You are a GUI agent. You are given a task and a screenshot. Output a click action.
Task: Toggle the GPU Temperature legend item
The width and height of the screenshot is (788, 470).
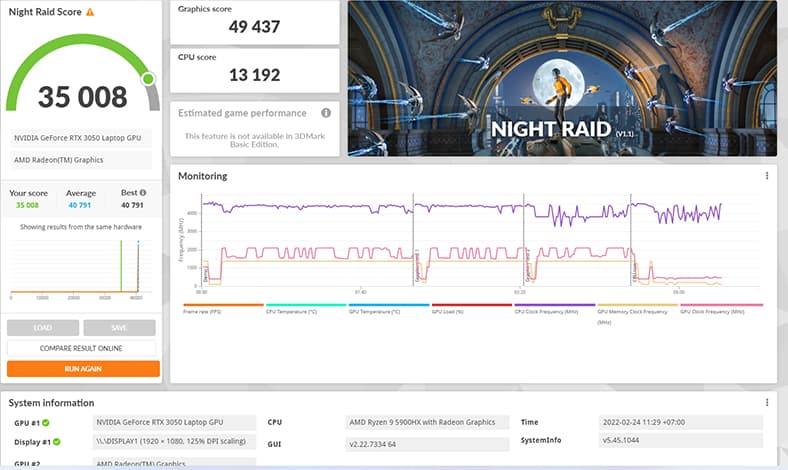tap(388, 308)
